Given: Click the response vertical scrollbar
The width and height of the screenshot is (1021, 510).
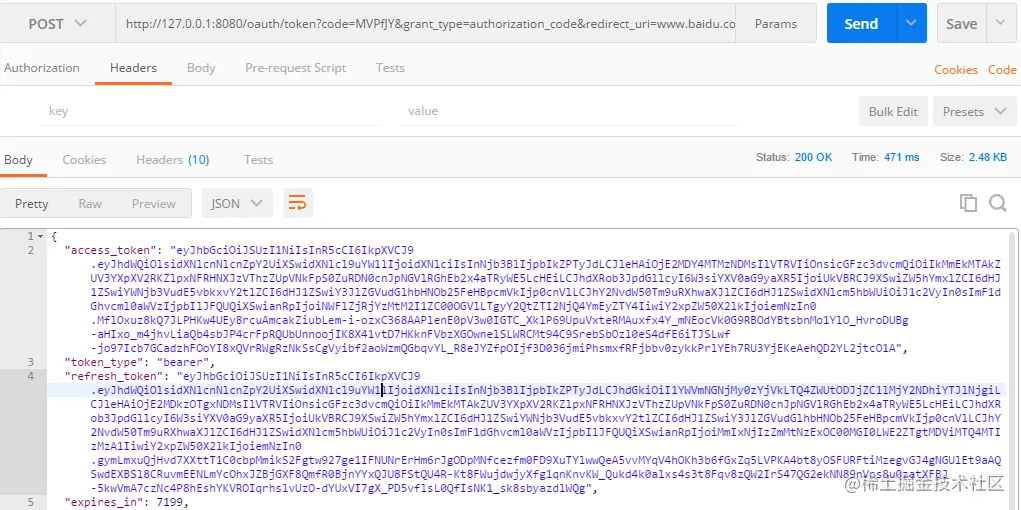Looking at the screenshot, I should click(x=1013, y=369).
